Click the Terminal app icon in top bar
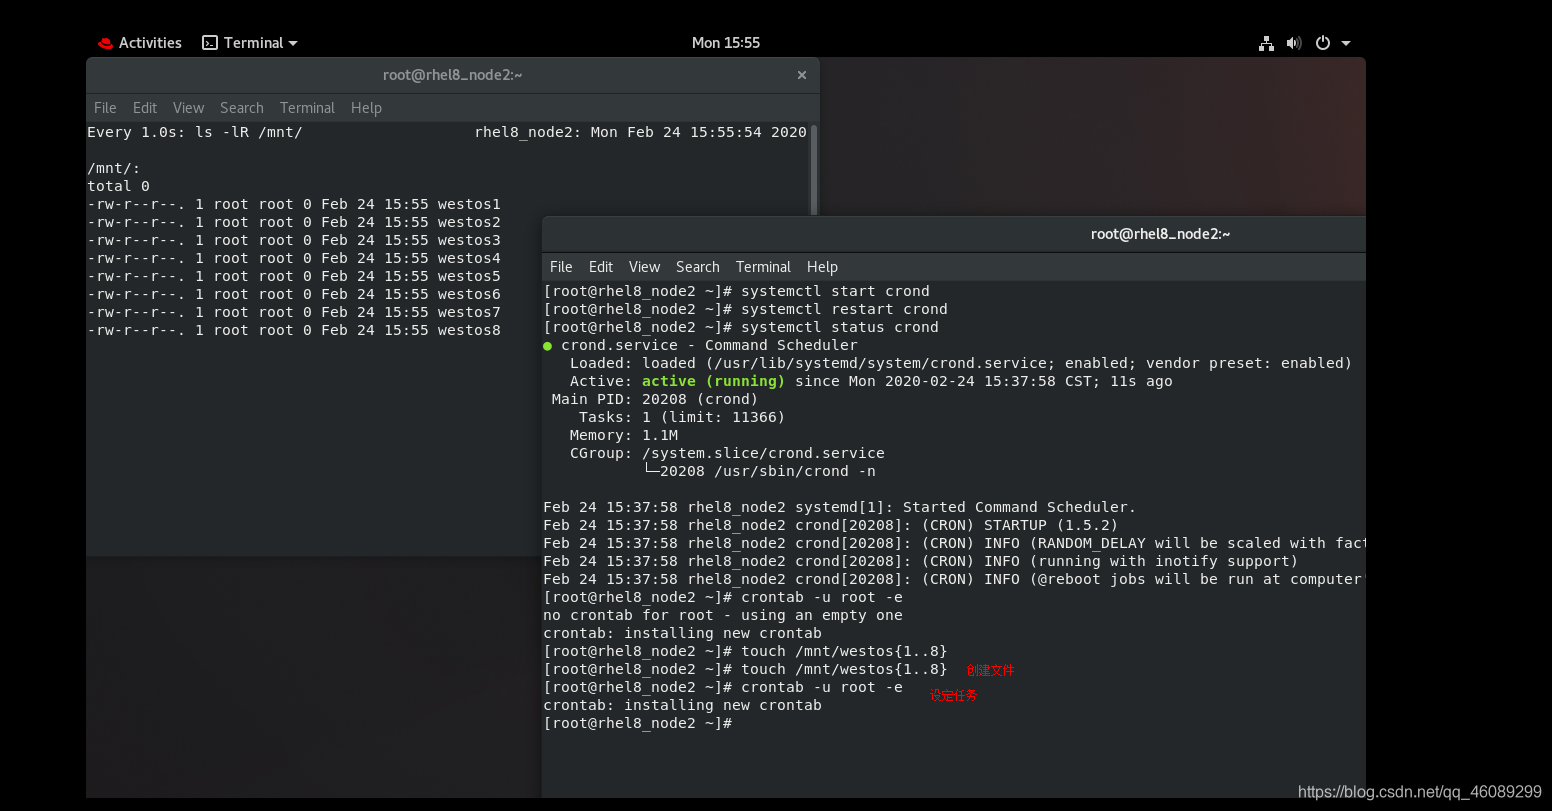 tap(210, 43)
